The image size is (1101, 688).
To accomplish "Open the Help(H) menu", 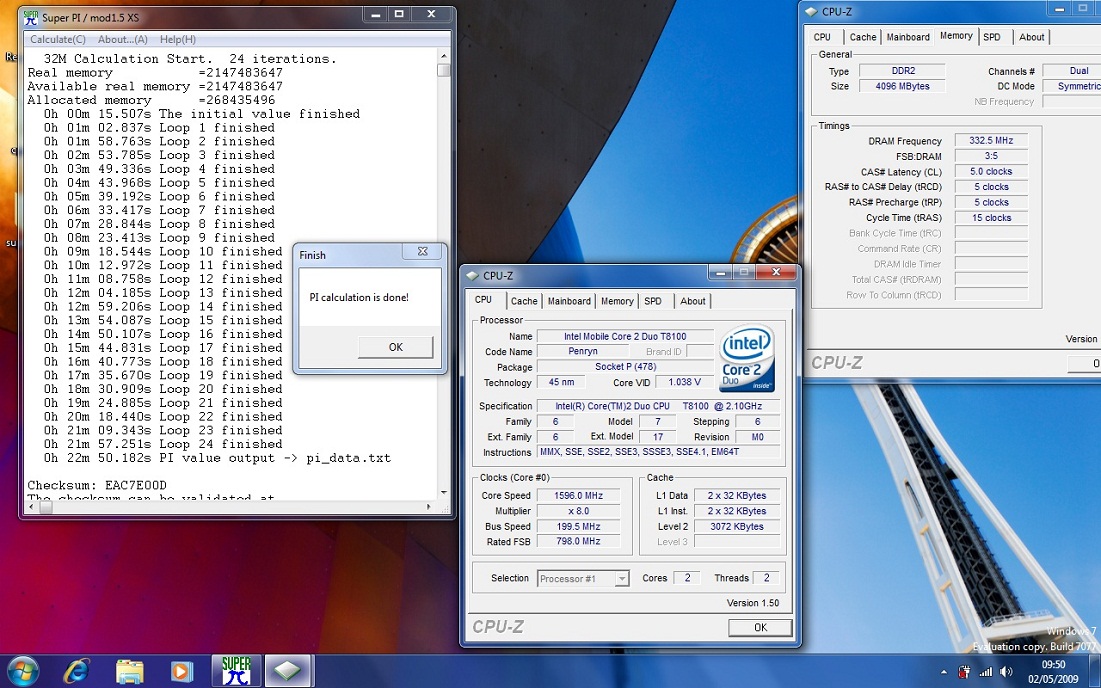I will click(x=178, y=39).
